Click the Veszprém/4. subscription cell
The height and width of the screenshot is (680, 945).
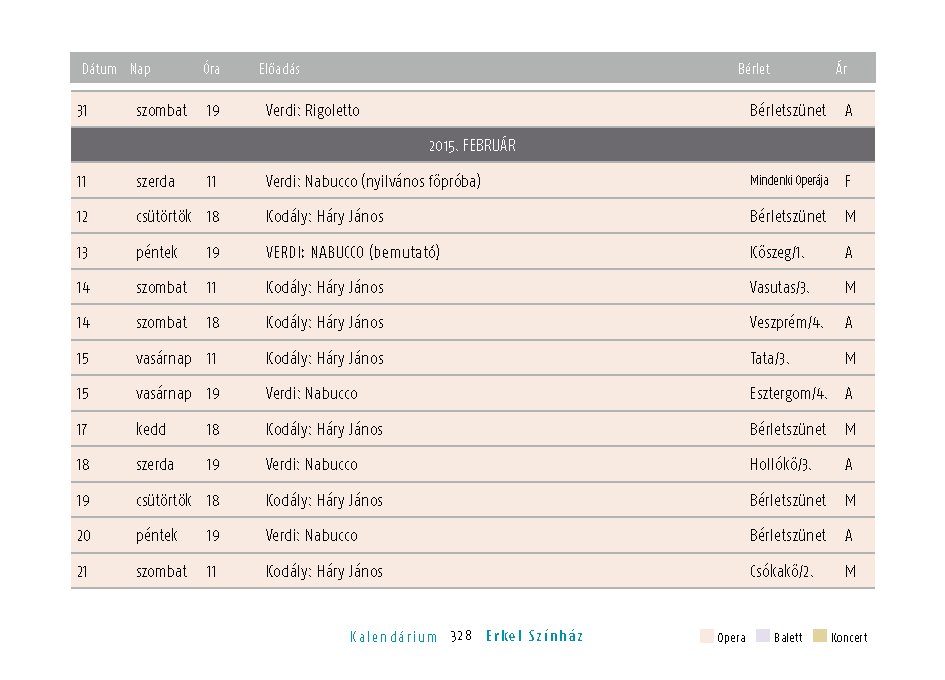[x=786, y=323]
